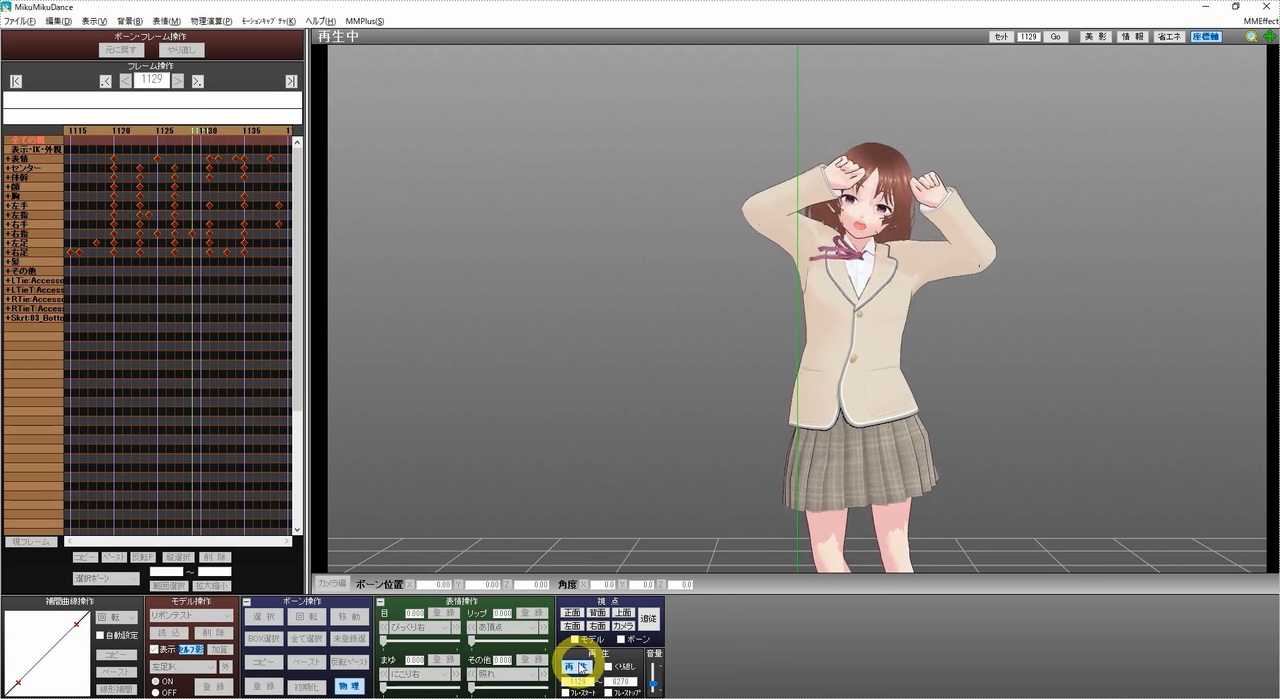Select the OFF radio button for IK
The image size is (1280, 699).
tap(155, 692)
